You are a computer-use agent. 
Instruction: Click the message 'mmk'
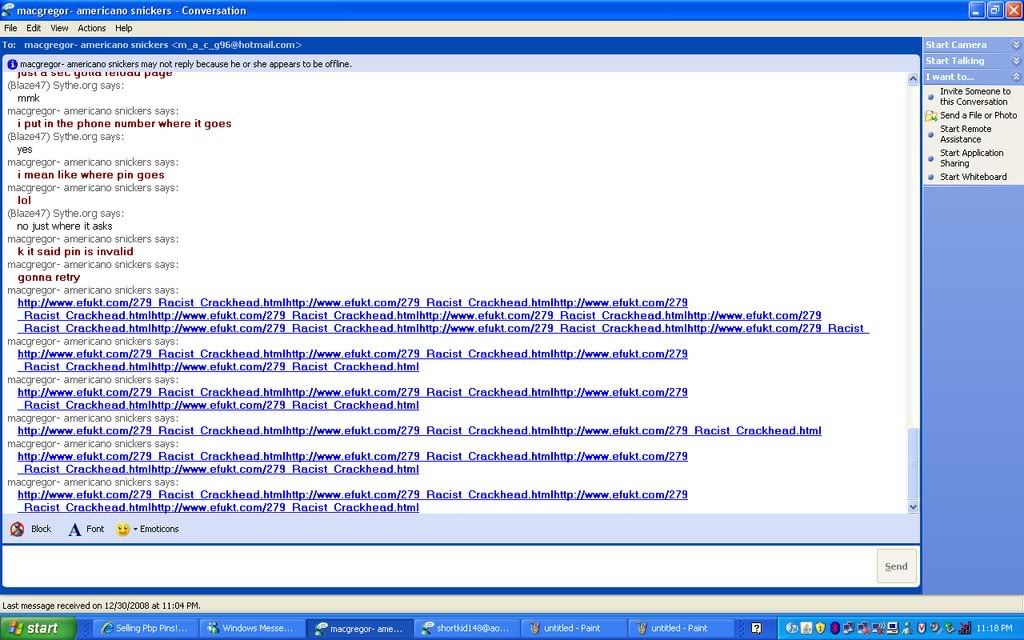point(28,98)
